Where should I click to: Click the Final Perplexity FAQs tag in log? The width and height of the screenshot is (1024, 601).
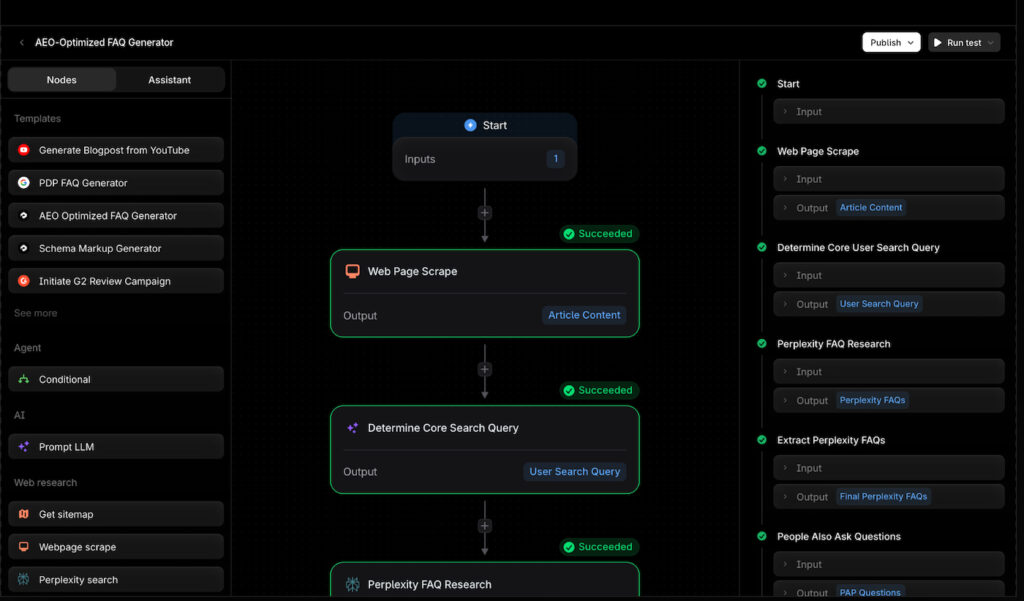(883, 496)
